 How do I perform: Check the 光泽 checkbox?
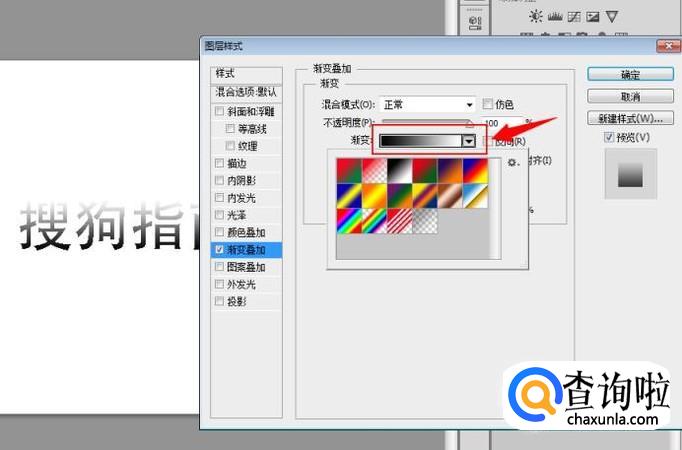click(219, 215)
